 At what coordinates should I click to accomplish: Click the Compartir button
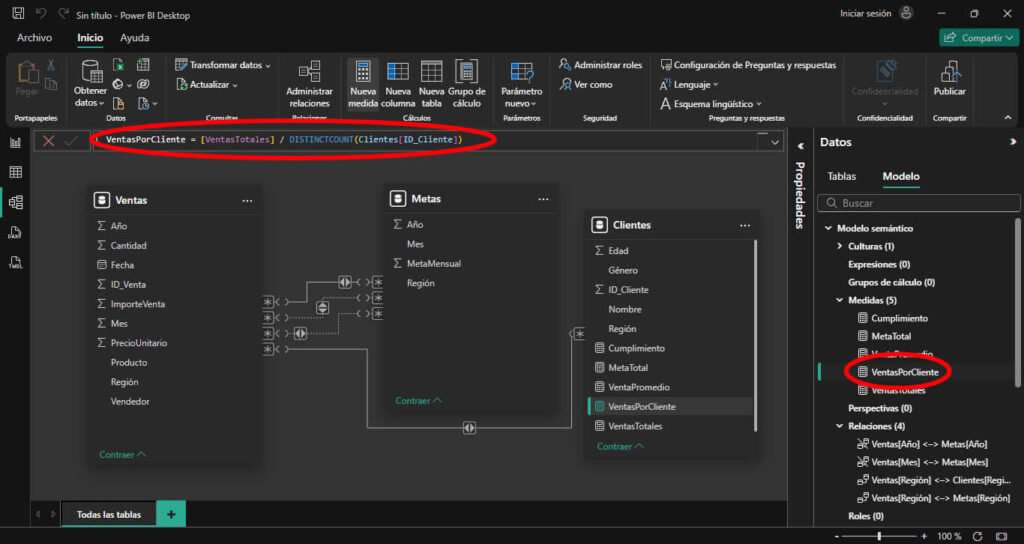tap(978, 38)
